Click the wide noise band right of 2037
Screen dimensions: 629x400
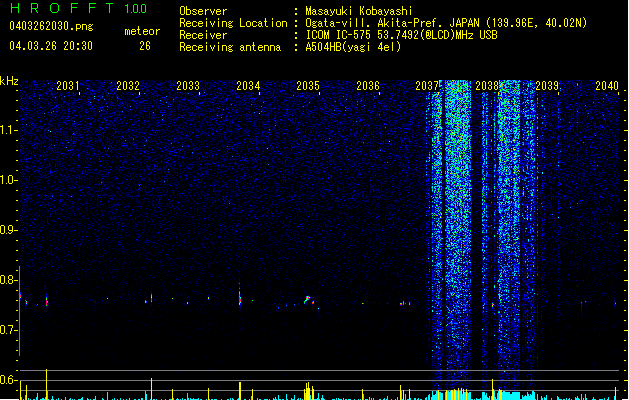click(x=458, y=237)
